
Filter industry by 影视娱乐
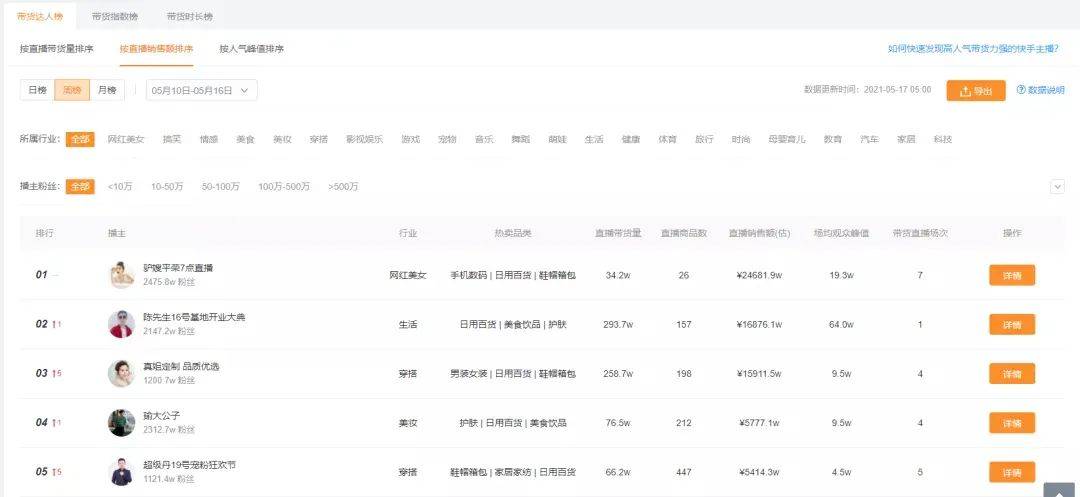(x=364, y=139)
